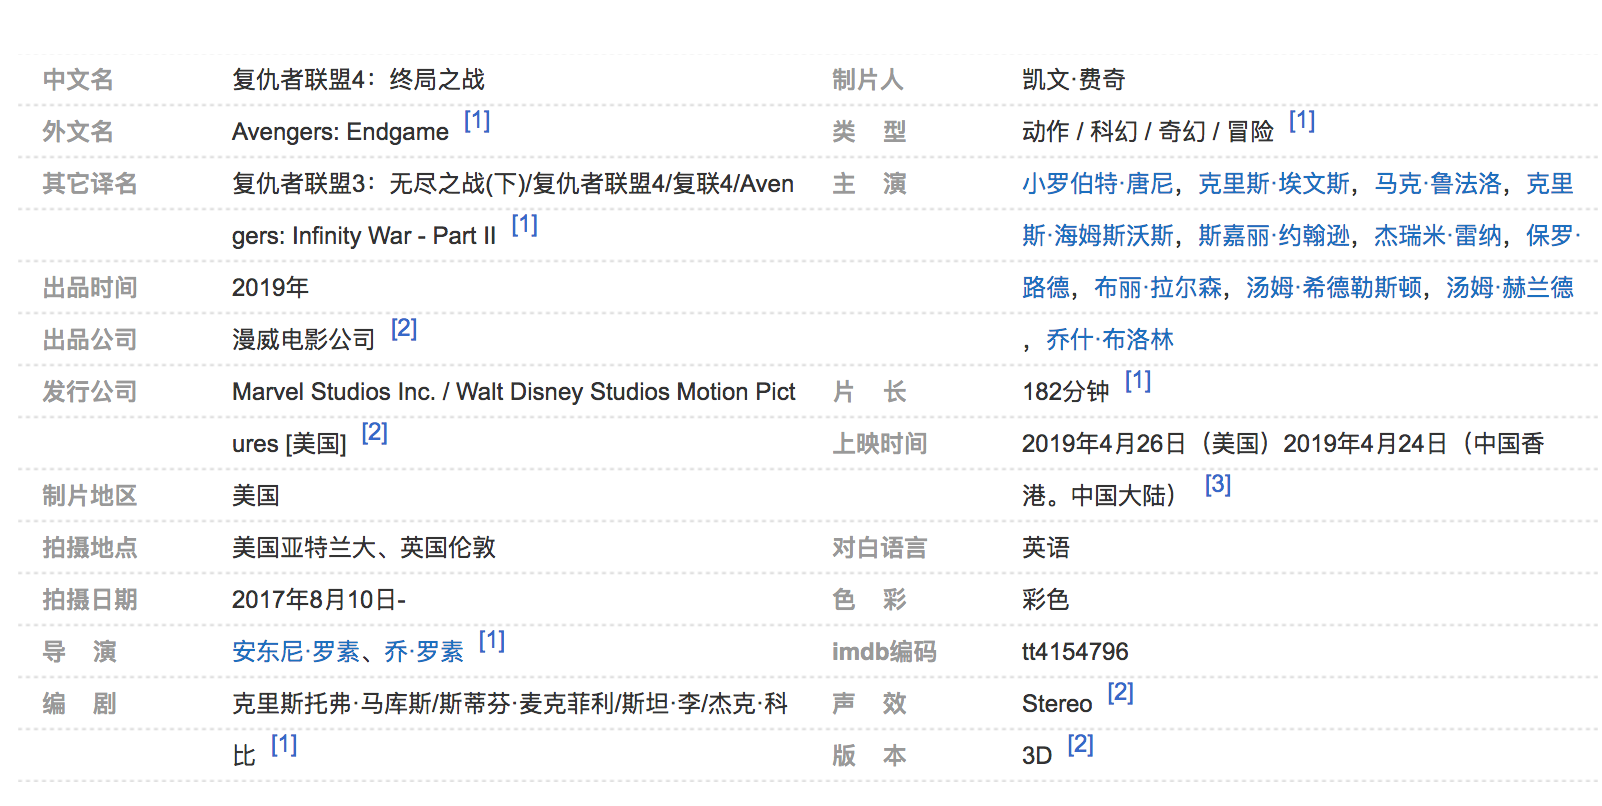Click citation [1] after screenwriter 比
Viewport: 1602px width, 806px height.
[x=284, y=745]
